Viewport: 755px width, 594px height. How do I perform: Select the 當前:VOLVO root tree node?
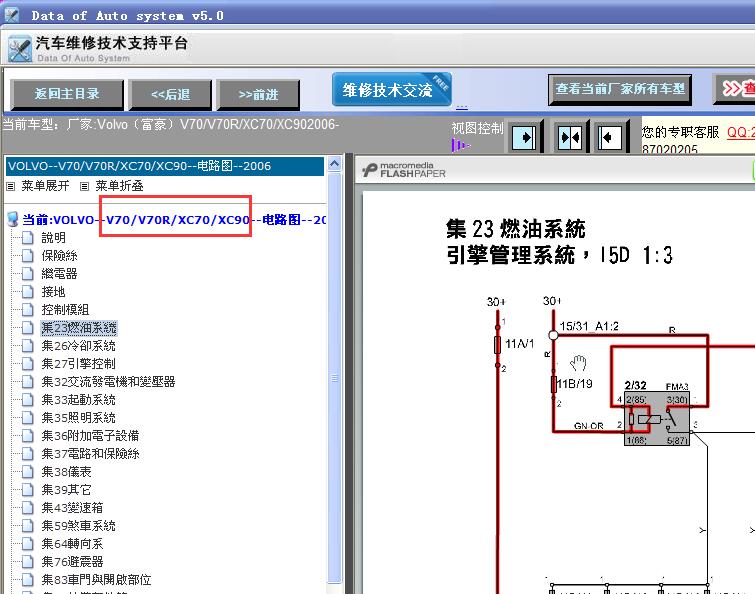click(174, 220)
